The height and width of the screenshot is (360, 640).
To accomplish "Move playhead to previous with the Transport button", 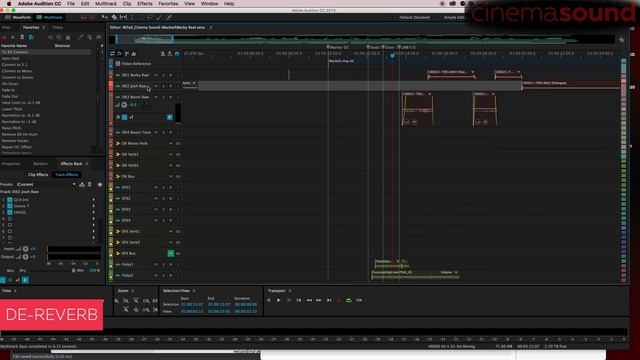I will coord(299,300).
